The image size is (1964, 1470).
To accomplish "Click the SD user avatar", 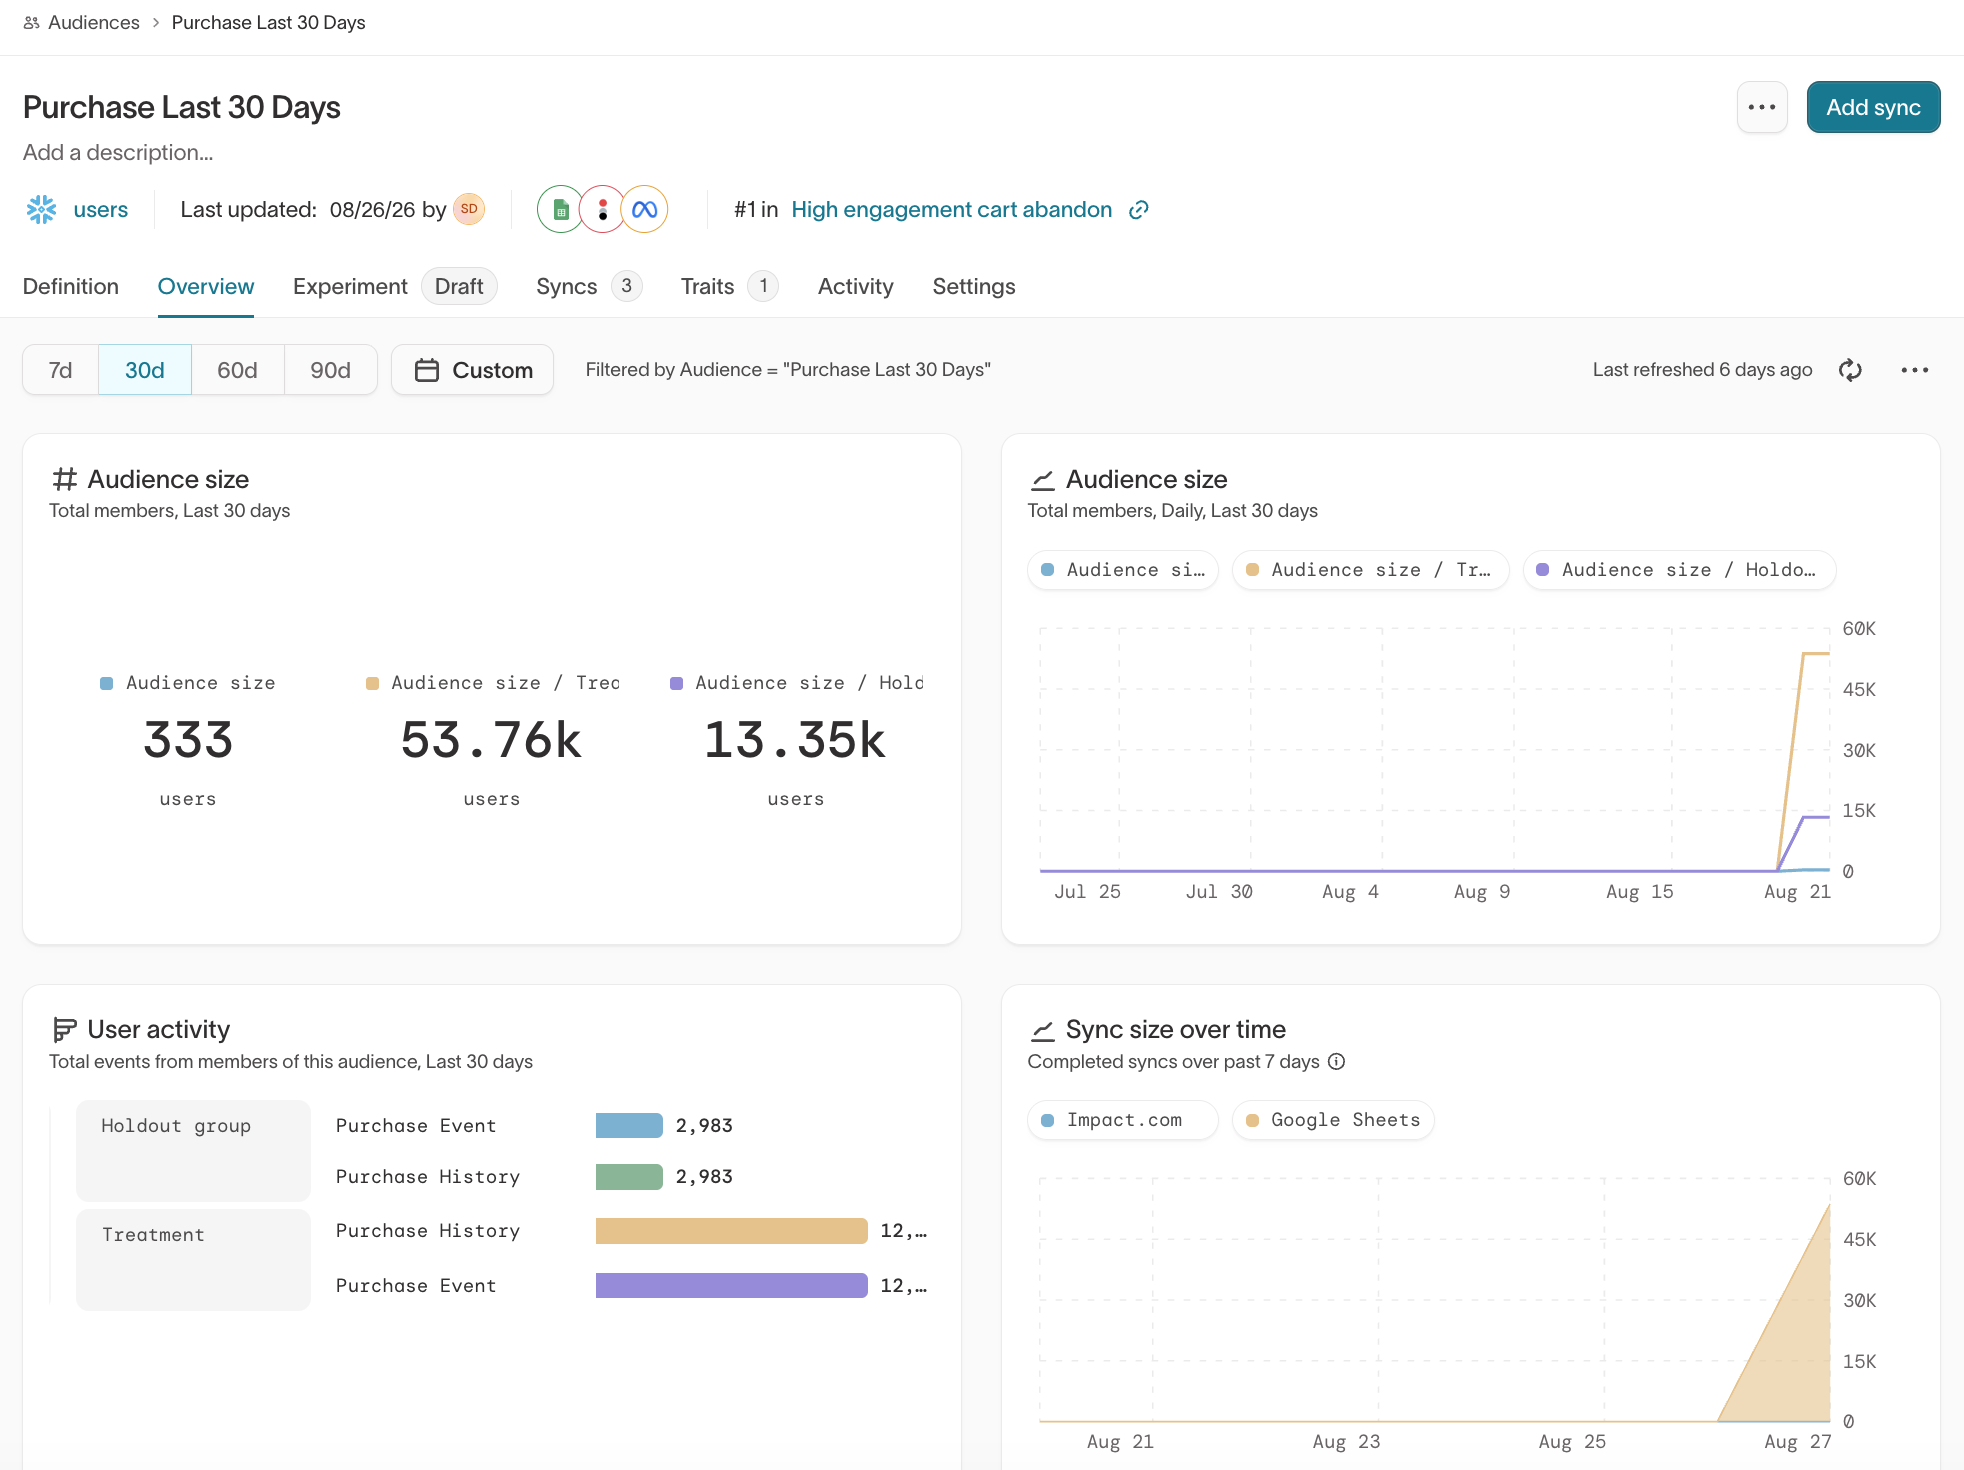I will (469, 209).
